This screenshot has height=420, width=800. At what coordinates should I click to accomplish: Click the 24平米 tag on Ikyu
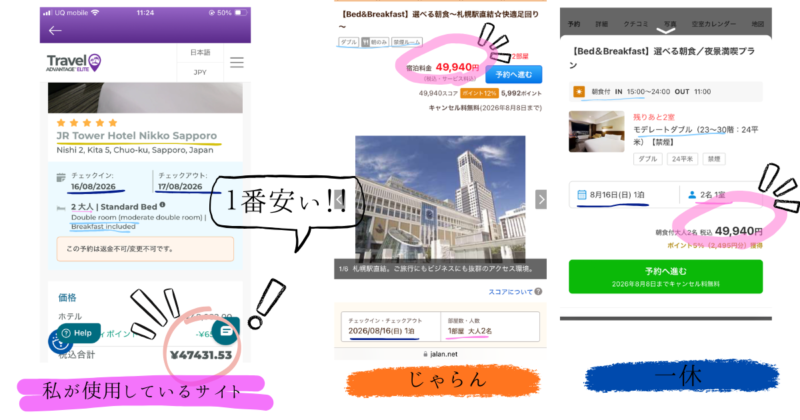pos(682,159)
